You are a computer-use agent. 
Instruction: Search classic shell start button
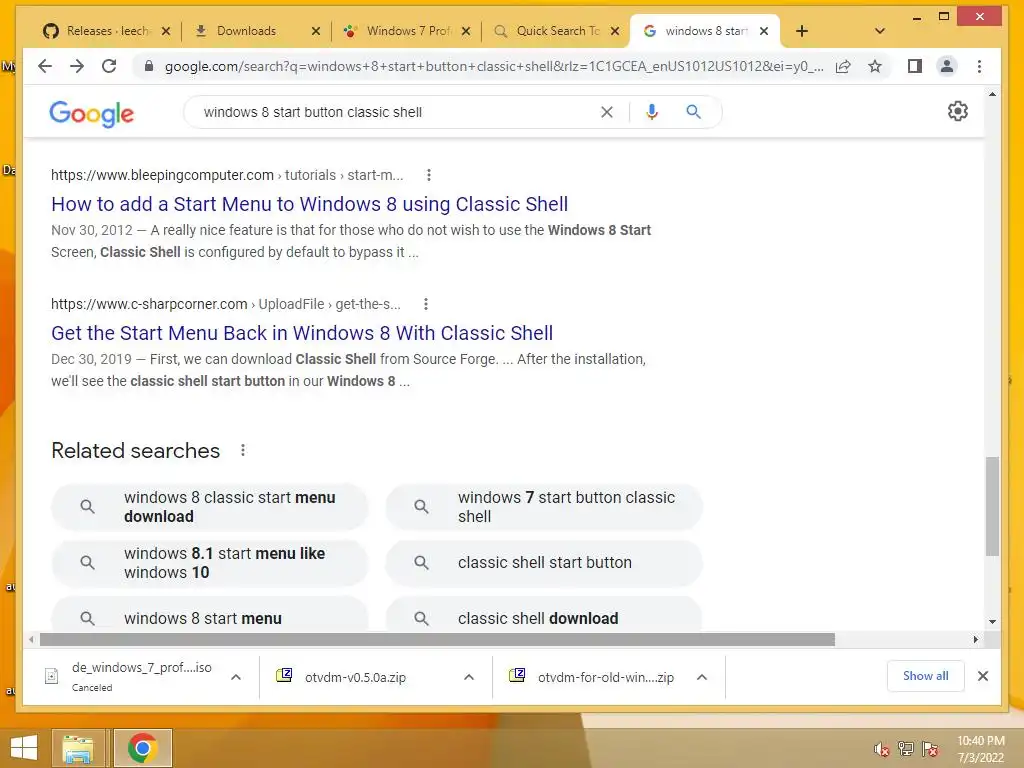[x=543, y=563]
